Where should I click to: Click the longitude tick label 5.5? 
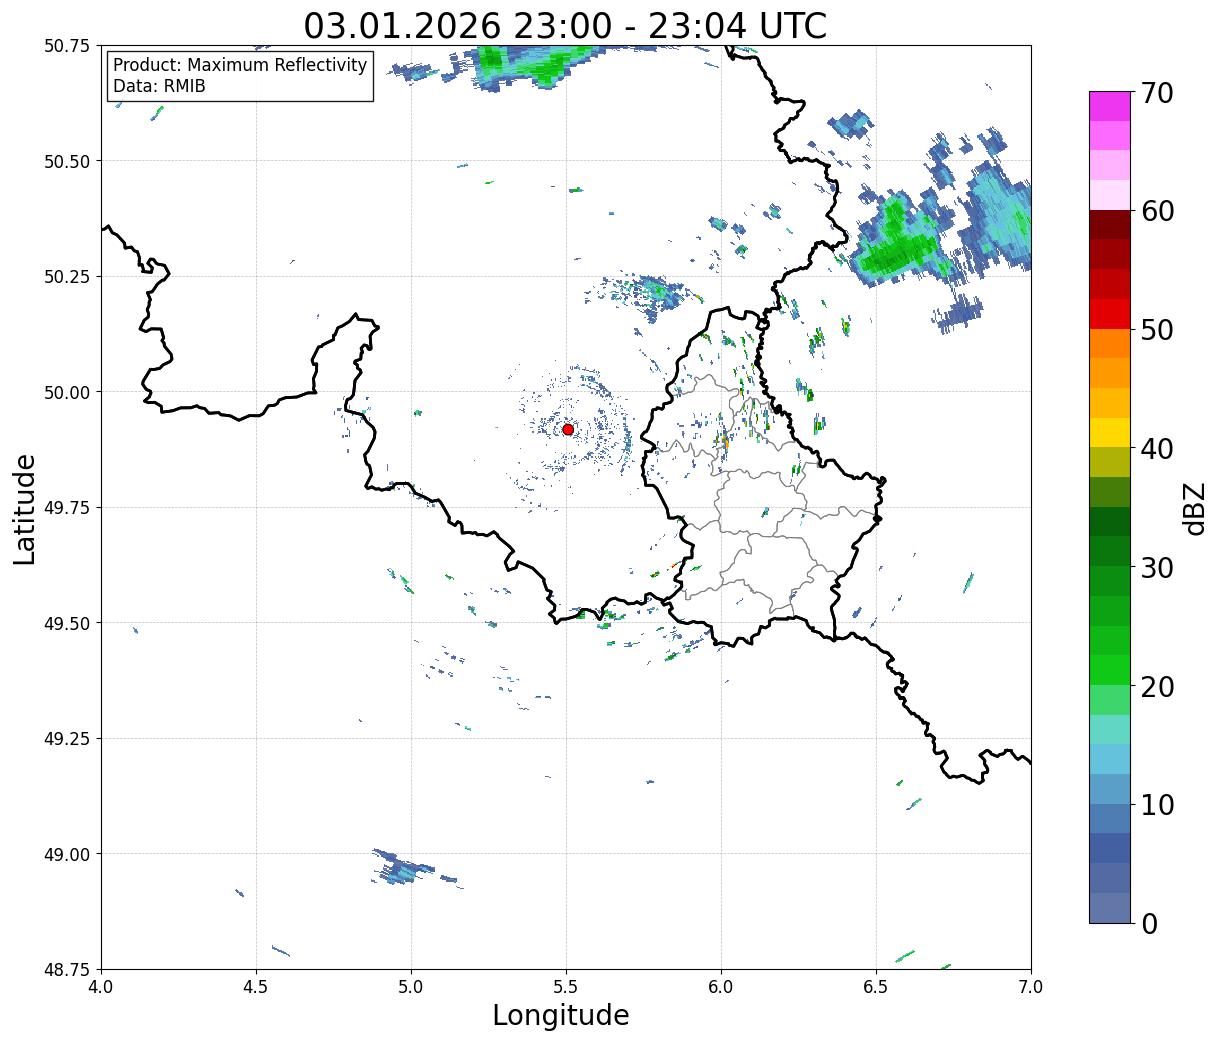566,987
